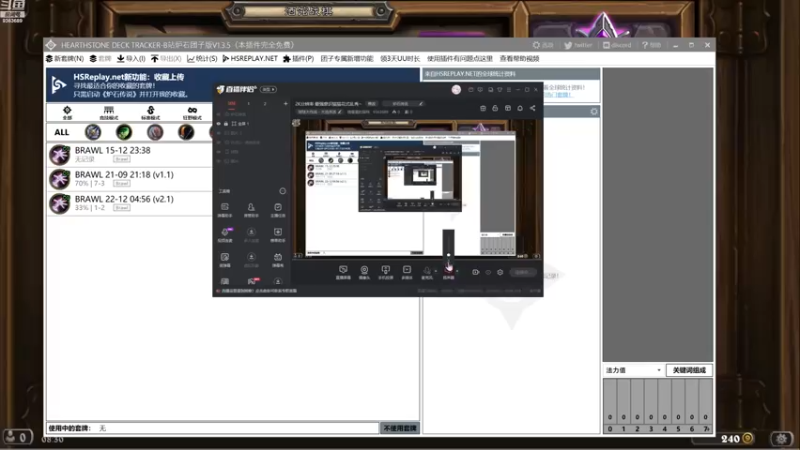
Task: Filter decks by the reddish-grey class icon
Action: tap(155, 132)
